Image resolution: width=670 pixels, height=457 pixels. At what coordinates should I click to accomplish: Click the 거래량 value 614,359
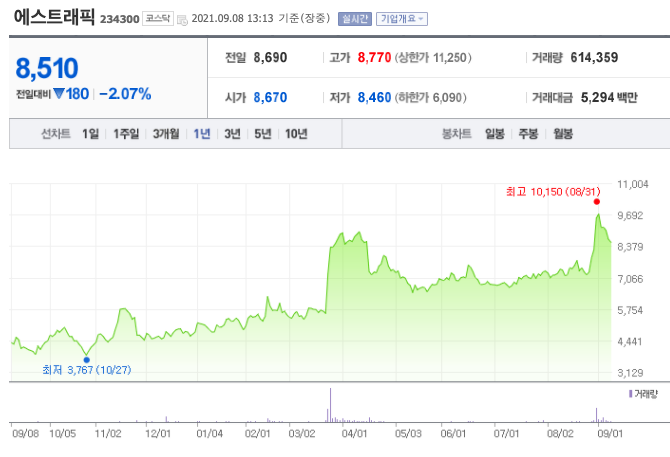coord(594,57)
